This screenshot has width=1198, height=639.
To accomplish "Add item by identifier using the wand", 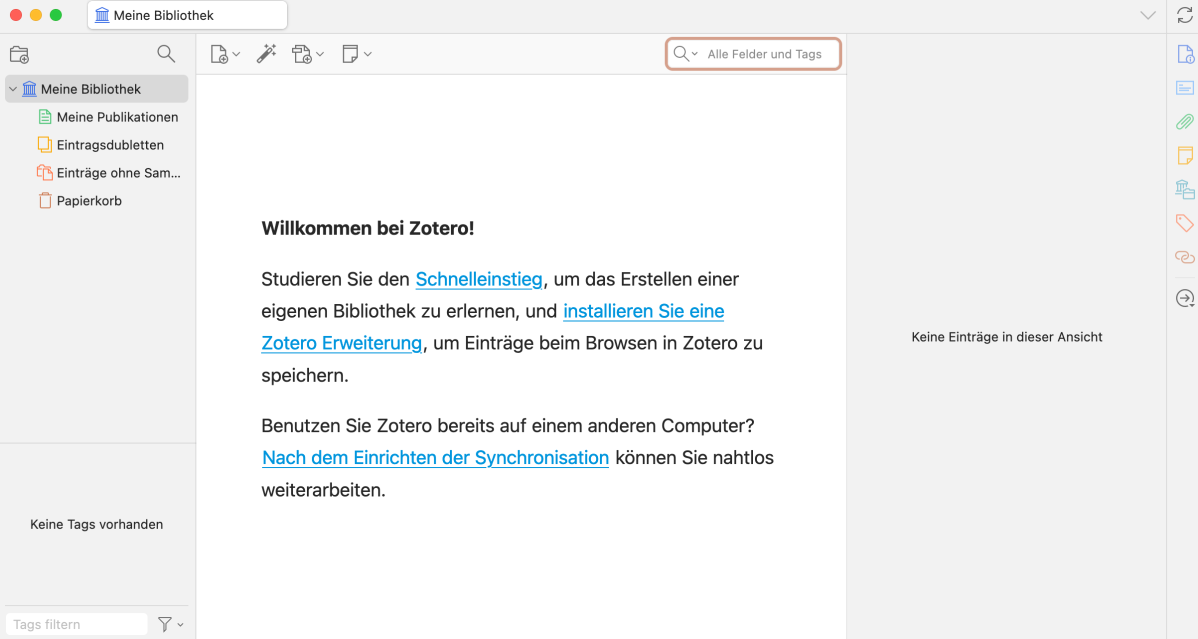I will coord(267,54).
